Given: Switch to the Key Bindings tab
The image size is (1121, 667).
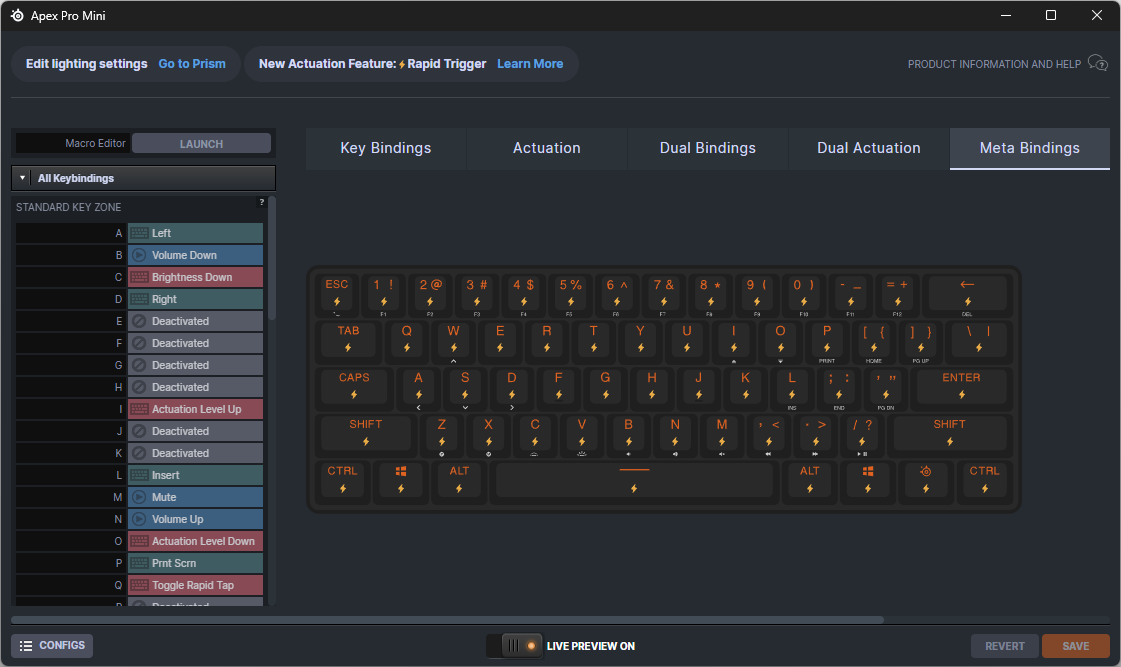Looking at the screenshot, I should tap(386, 148).
